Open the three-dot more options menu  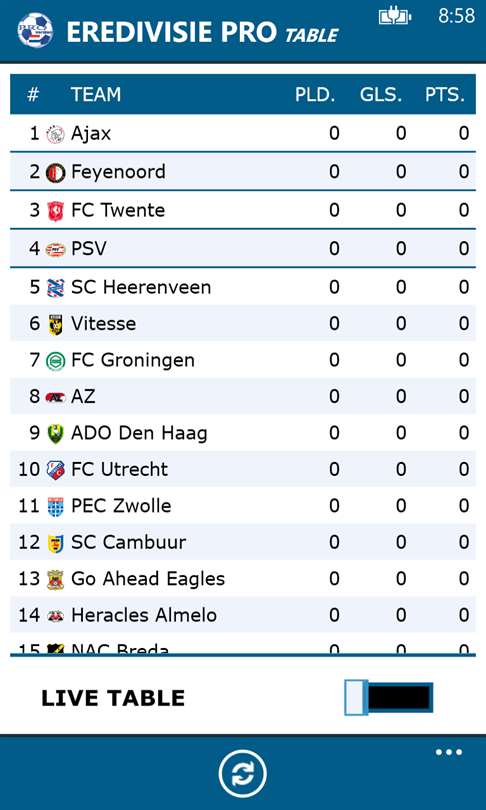[448, 752]
